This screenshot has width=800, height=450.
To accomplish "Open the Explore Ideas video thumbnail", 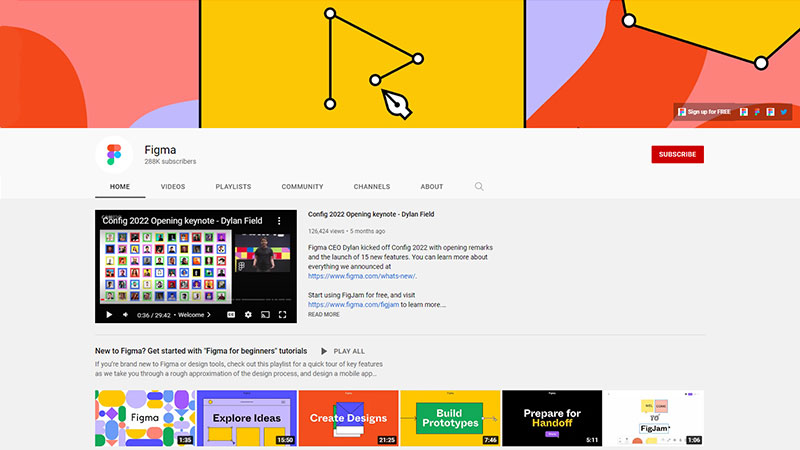I will click(247, 418).
